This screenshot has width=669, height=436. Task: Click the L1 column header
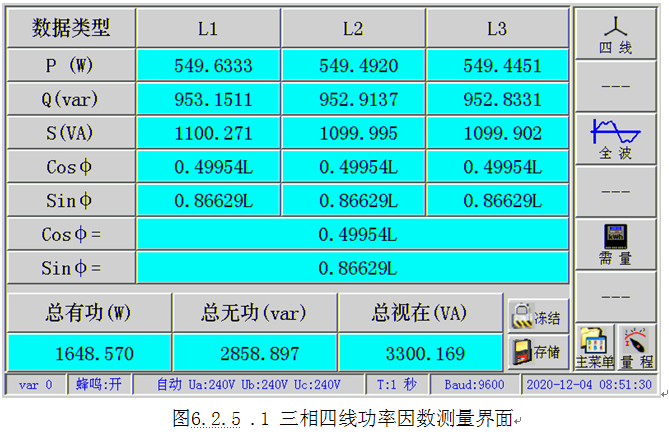pyautogui.click(x=208, y=28)
